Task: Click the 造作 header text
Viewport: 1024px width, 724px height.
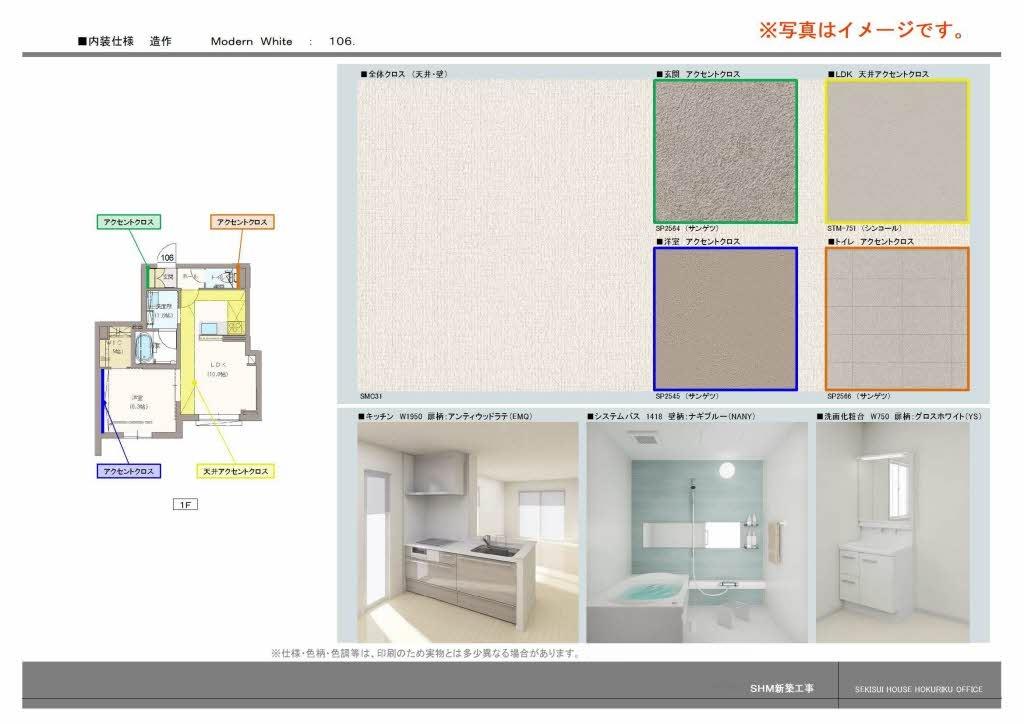Action: pos(161,41)
